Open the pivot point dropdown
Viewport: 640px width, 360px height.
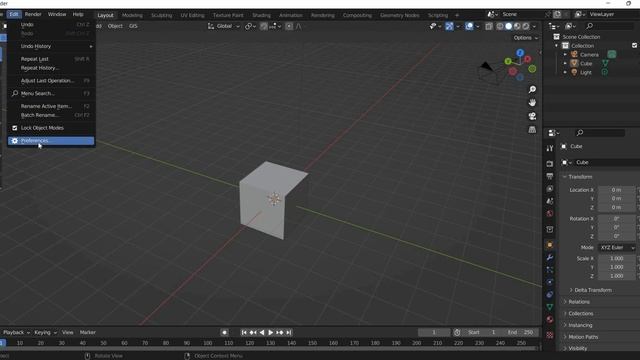click(250, 26)
